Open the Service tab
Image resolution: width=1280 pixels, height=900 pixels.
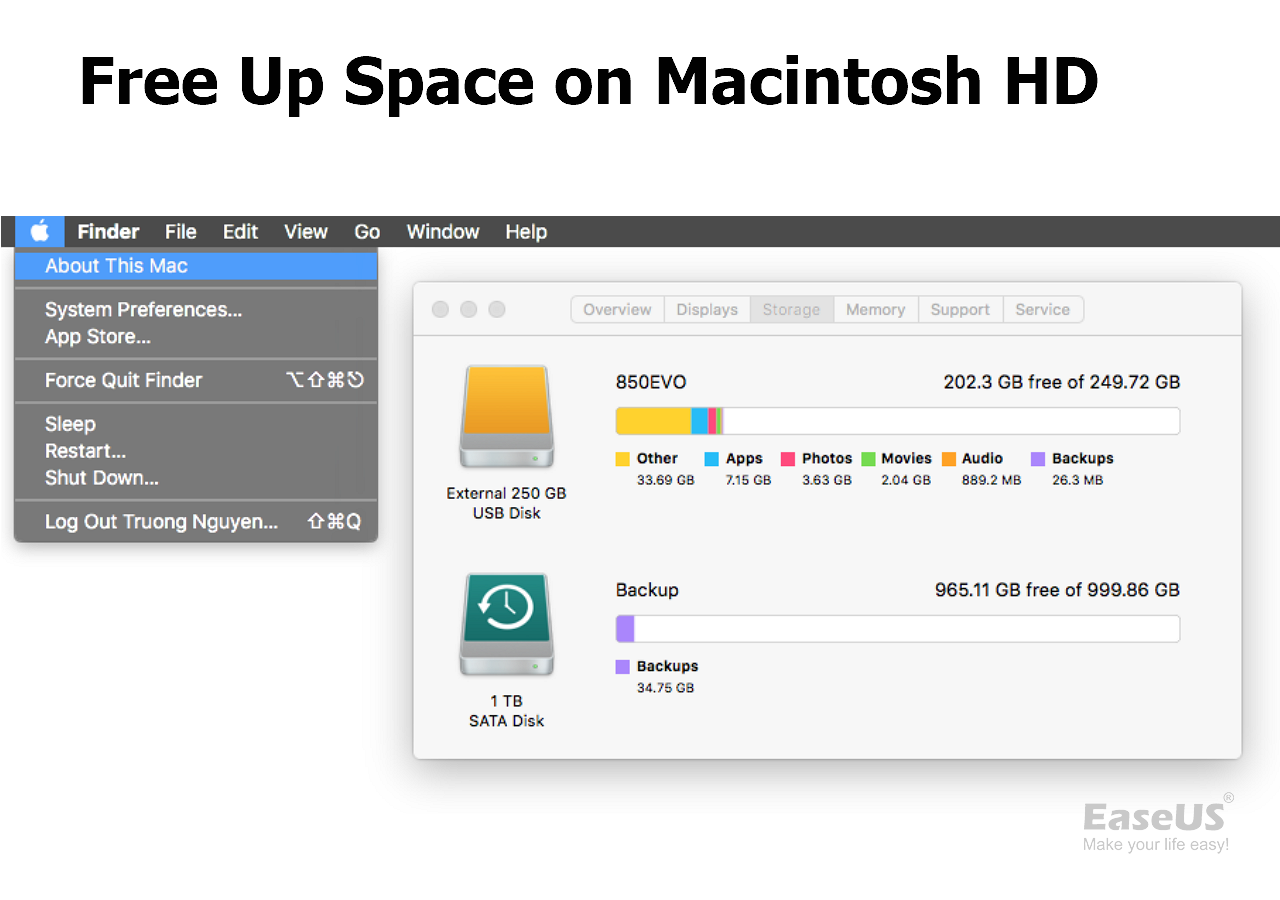pyautogui.click(x=1043, y=310)
